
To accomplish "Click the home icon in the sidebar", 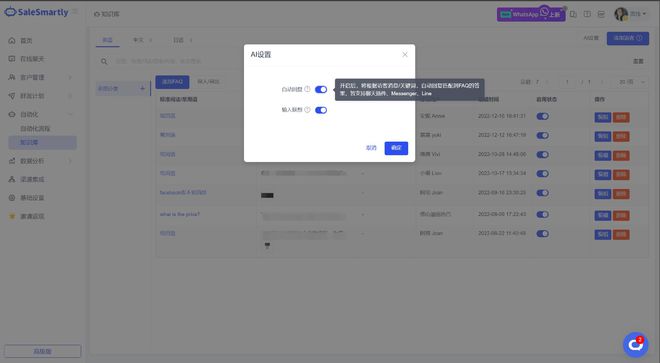I will (12, 40).
